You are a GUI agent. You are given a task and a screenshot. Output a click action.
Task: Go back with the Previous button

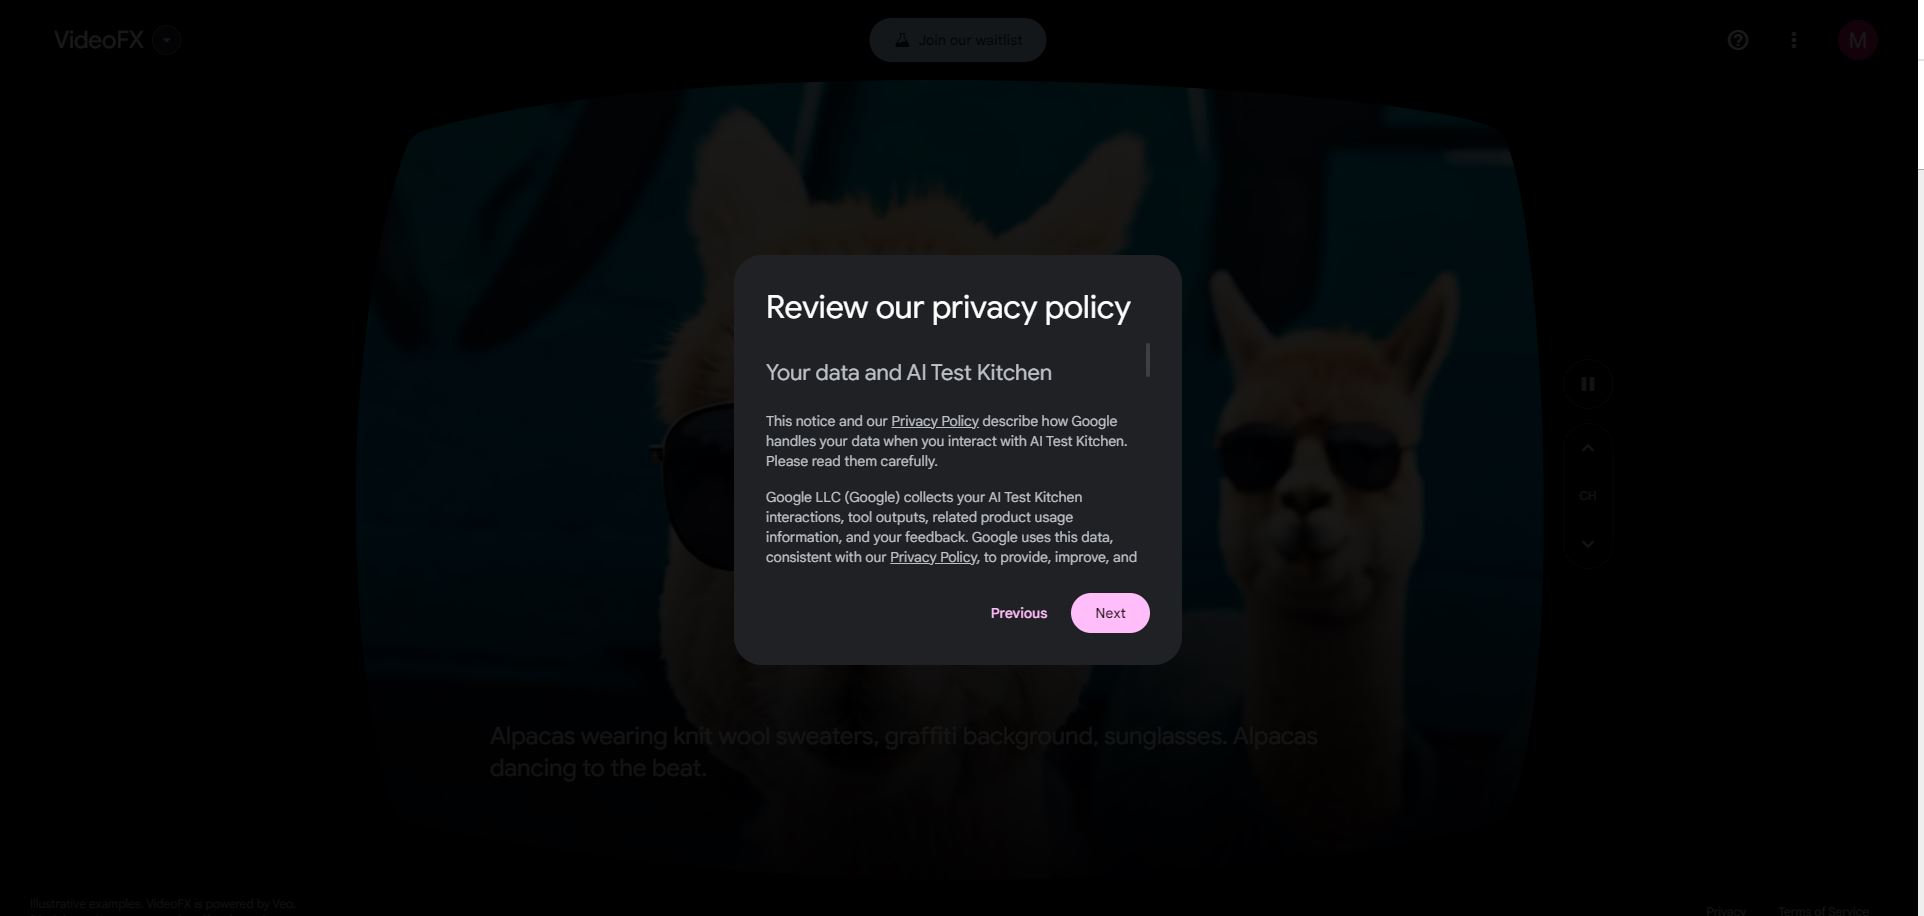1018,613
